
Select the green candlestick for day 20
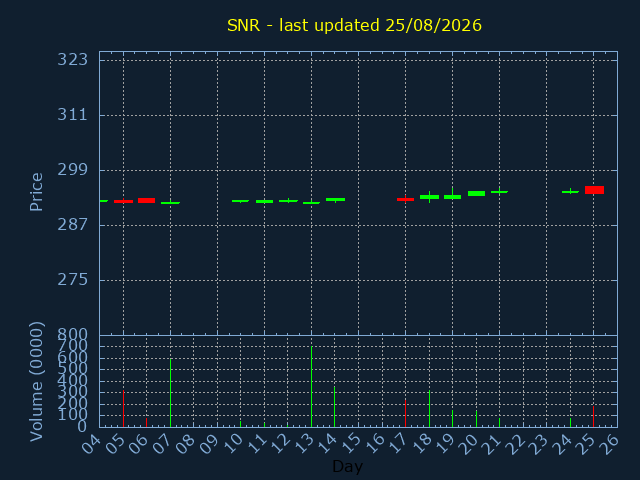pos(476,193)
